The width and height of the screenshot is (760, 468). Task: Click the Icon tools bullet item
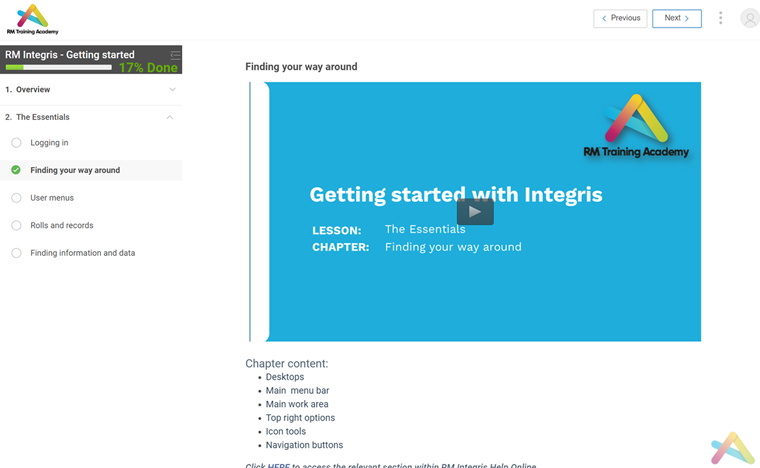point(285,431)
